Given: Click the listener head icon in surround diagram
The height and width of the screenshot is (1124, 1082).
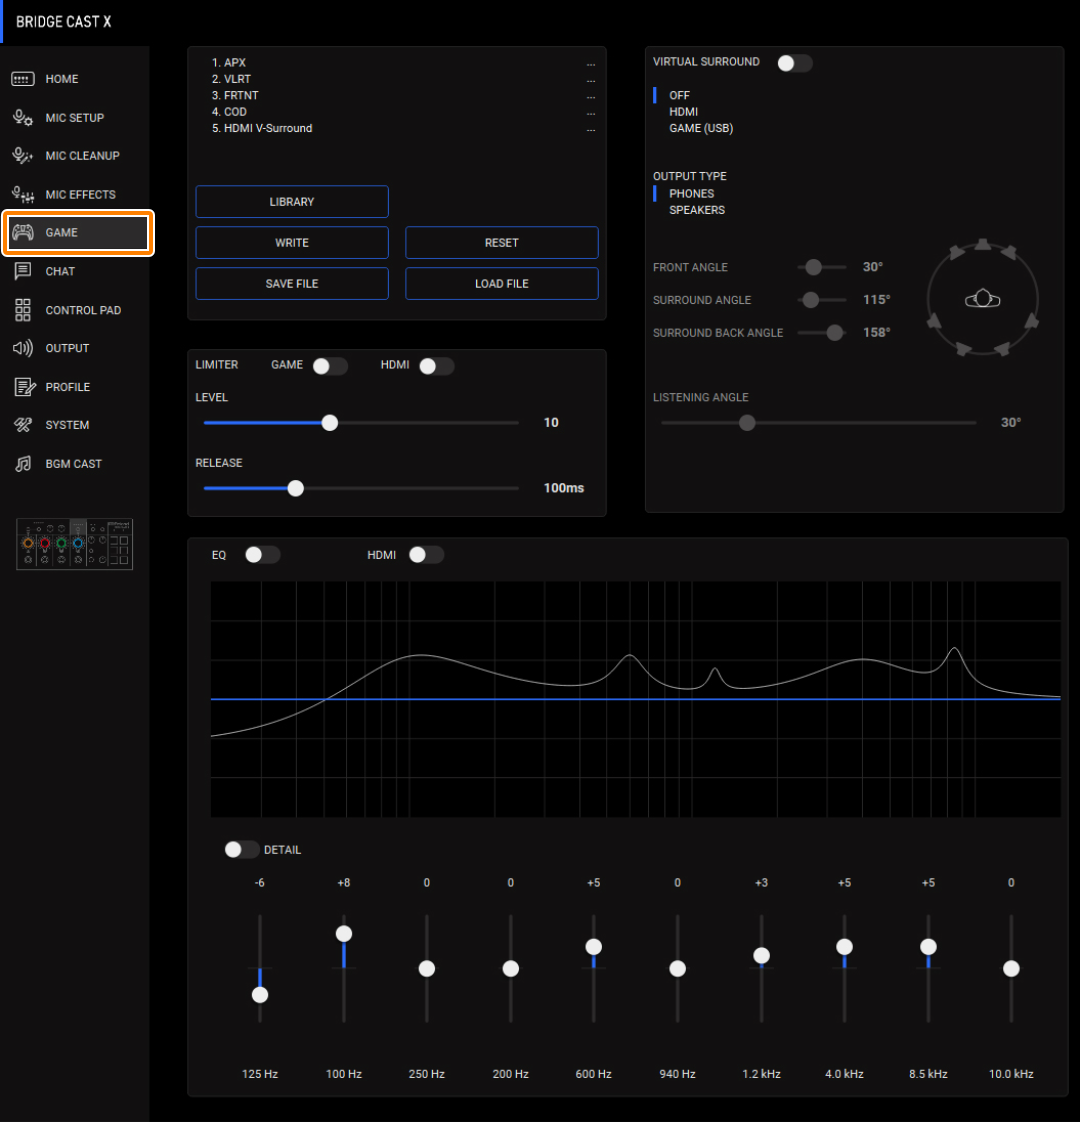Looking at the screenshot, I should [982, 298].
